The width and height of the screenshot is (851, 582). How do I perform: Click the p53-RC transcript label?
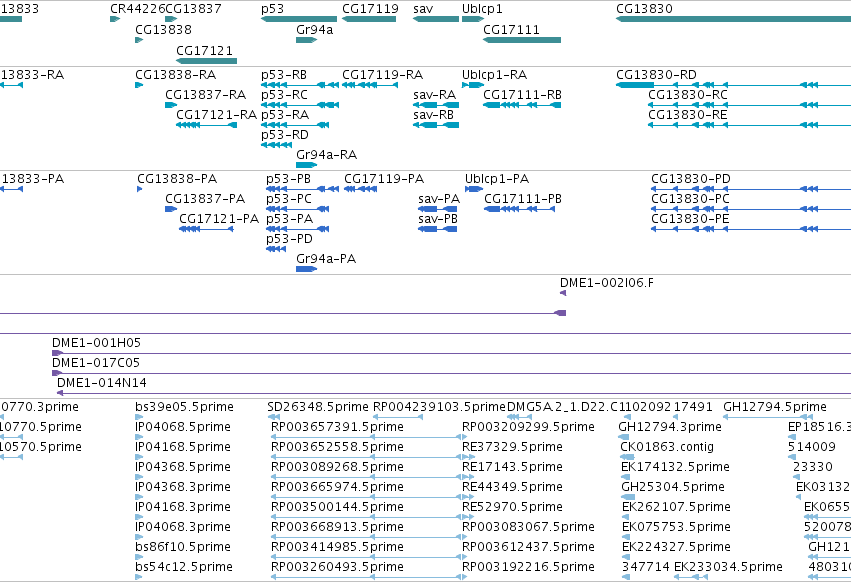coord(284,95)
